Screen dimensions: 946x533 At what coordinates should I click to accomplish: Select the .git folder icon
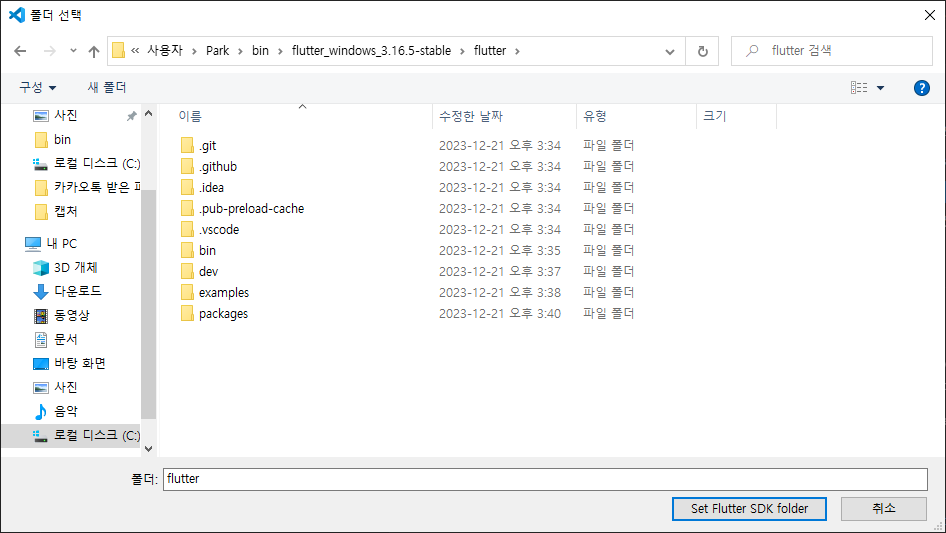pos(187,145)
